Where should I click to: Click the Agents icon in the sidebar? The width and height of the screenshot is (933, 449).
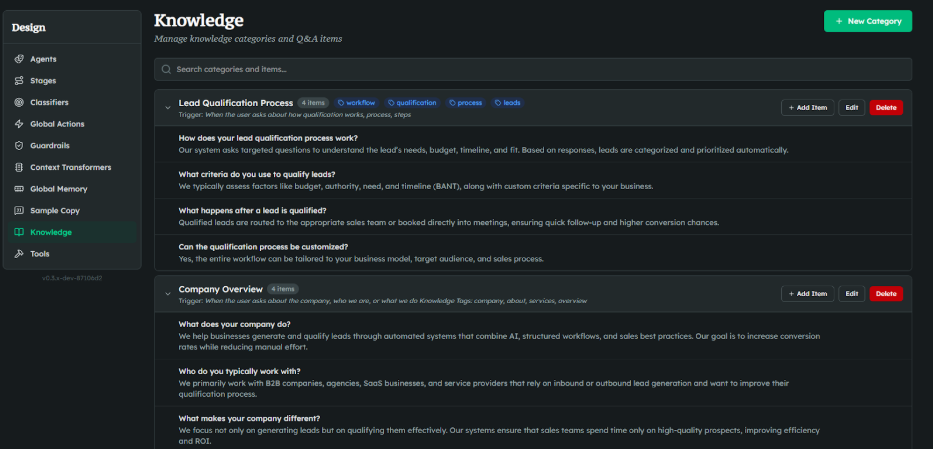click(x=20, y=59)
